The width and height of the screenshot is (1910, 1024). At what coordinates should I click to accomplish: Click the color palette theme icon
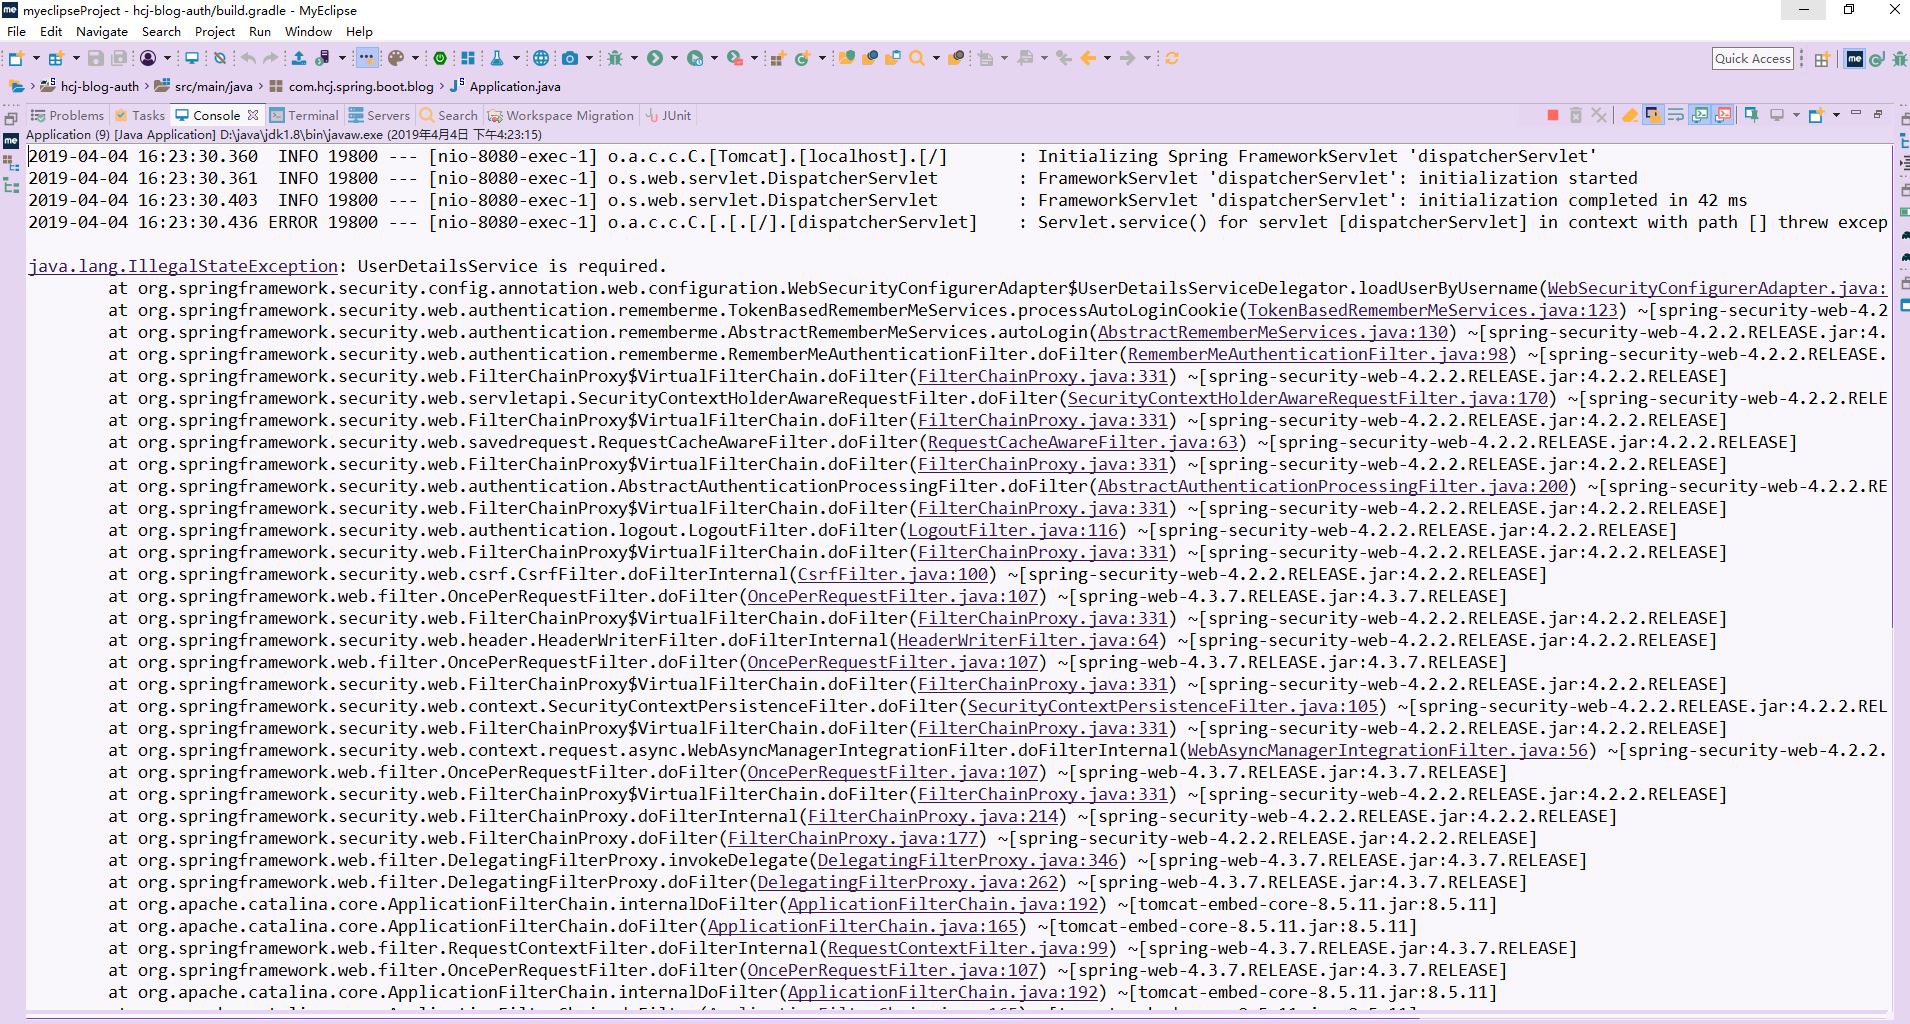pyautogui.click(x=396, y=59)
